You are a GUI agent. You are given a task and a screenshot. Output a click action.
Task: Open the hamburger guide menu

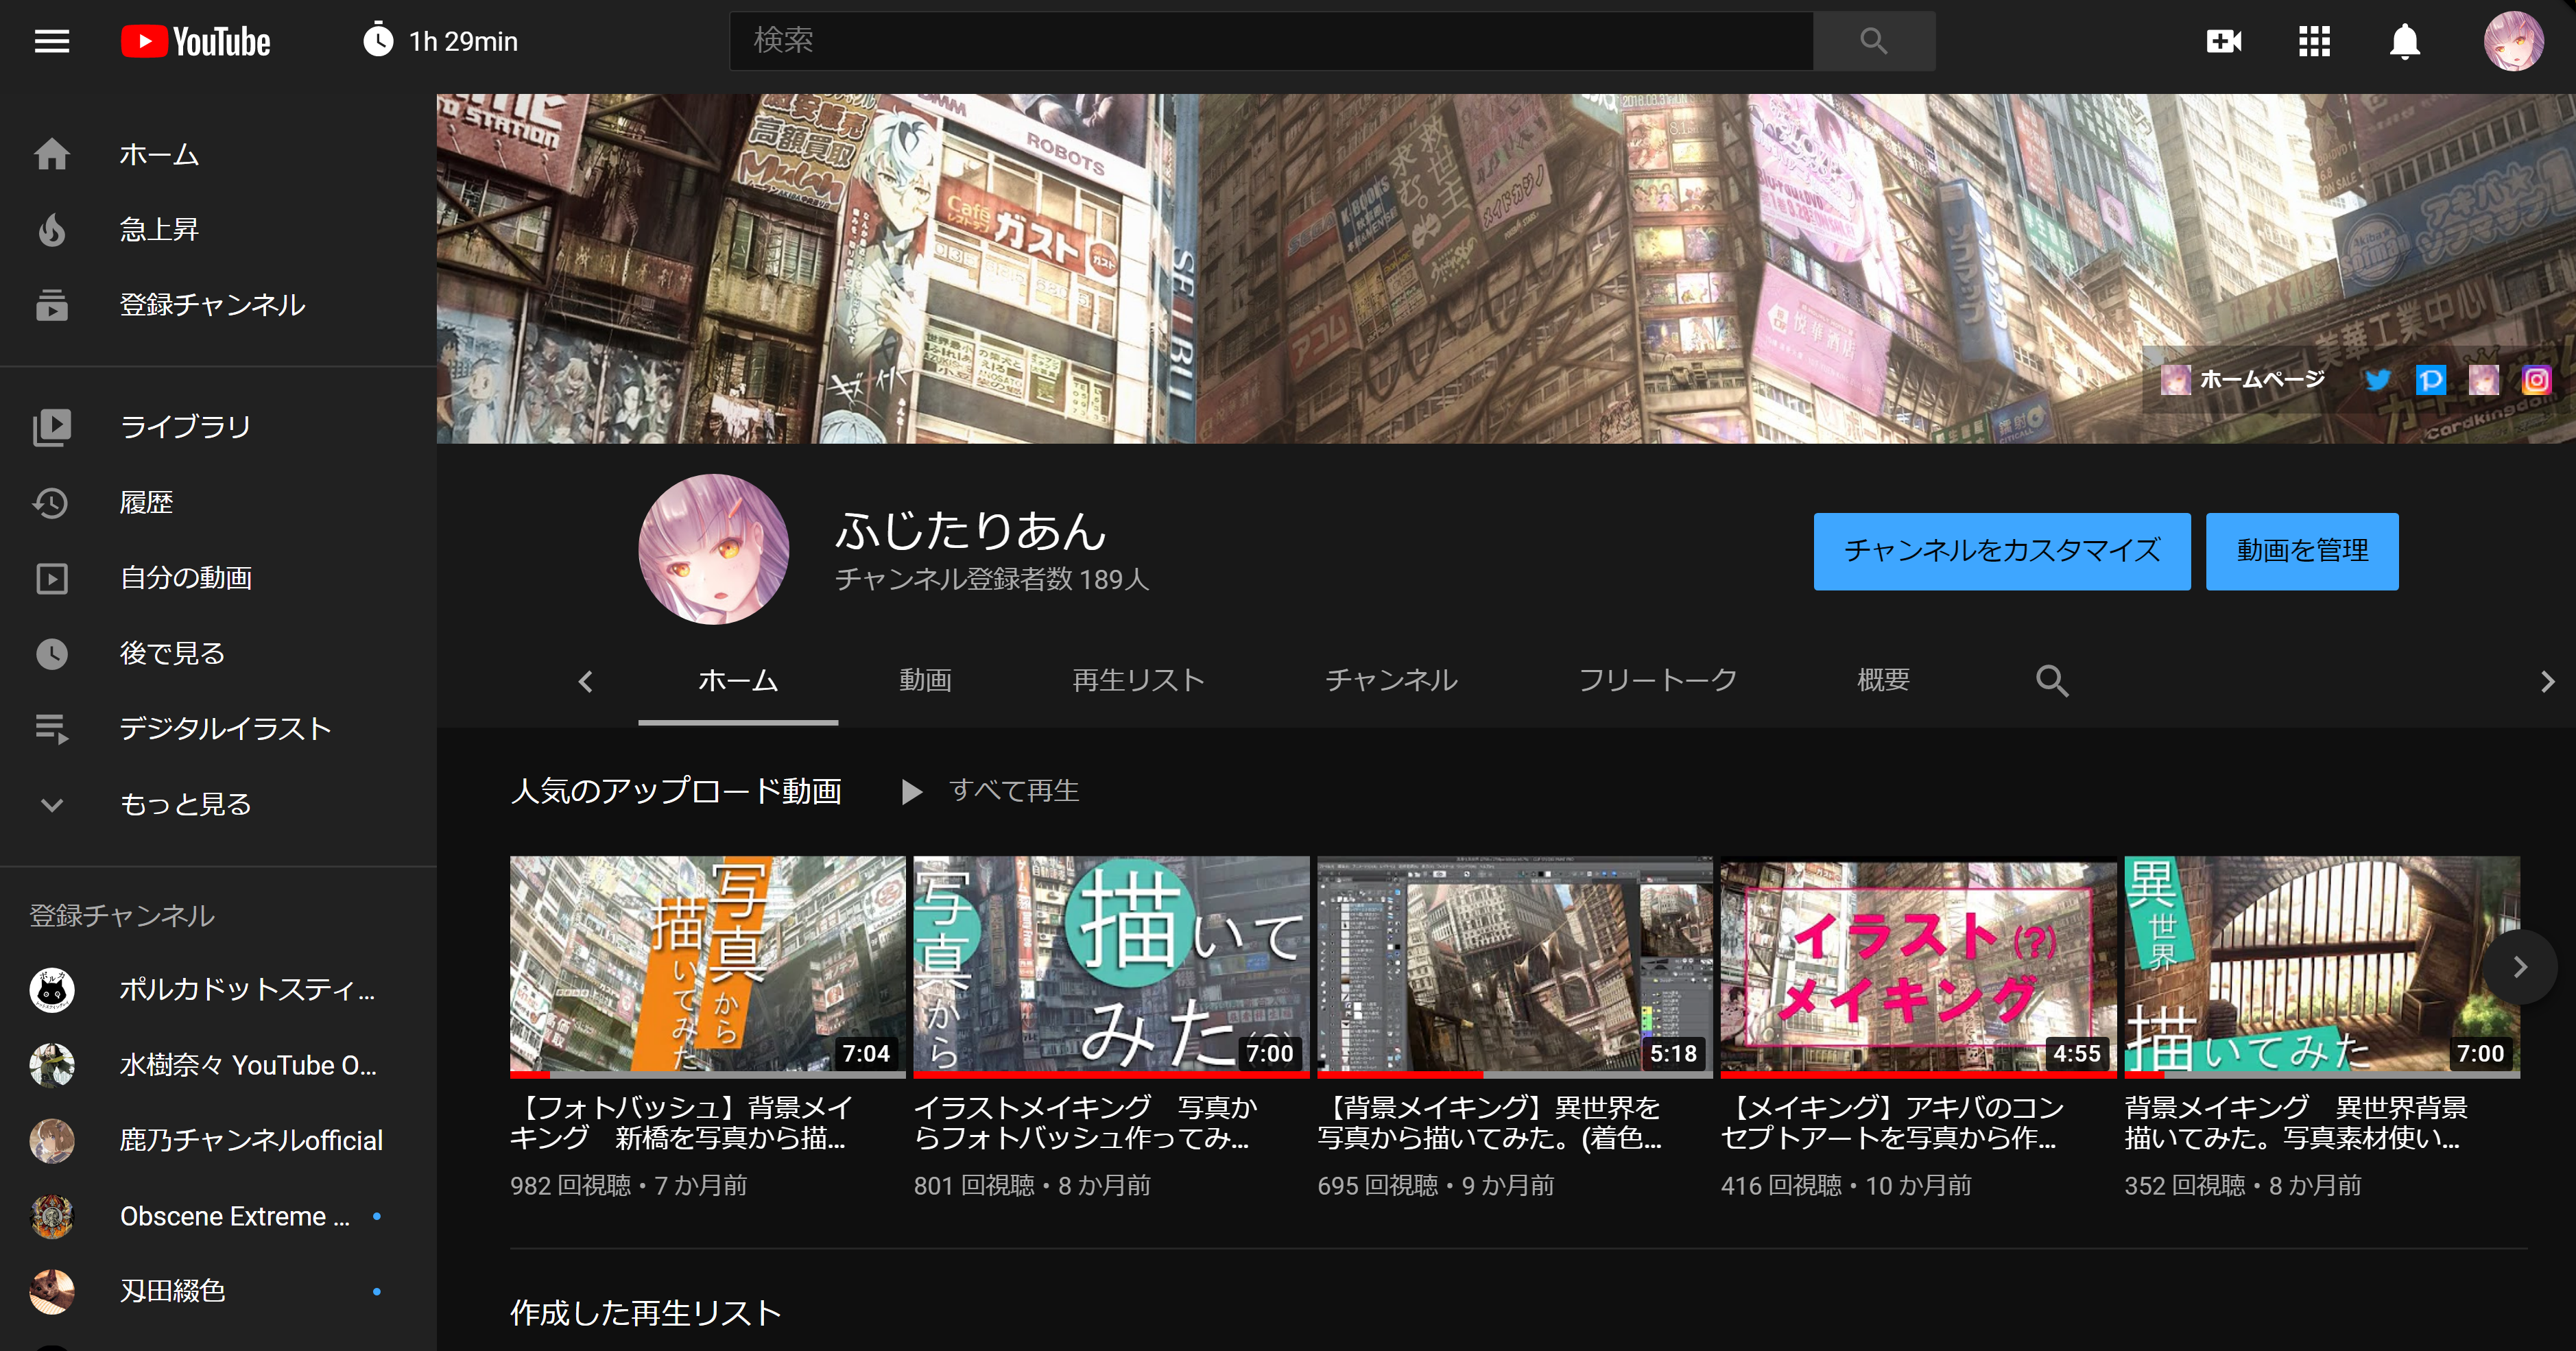click(52, 41)
